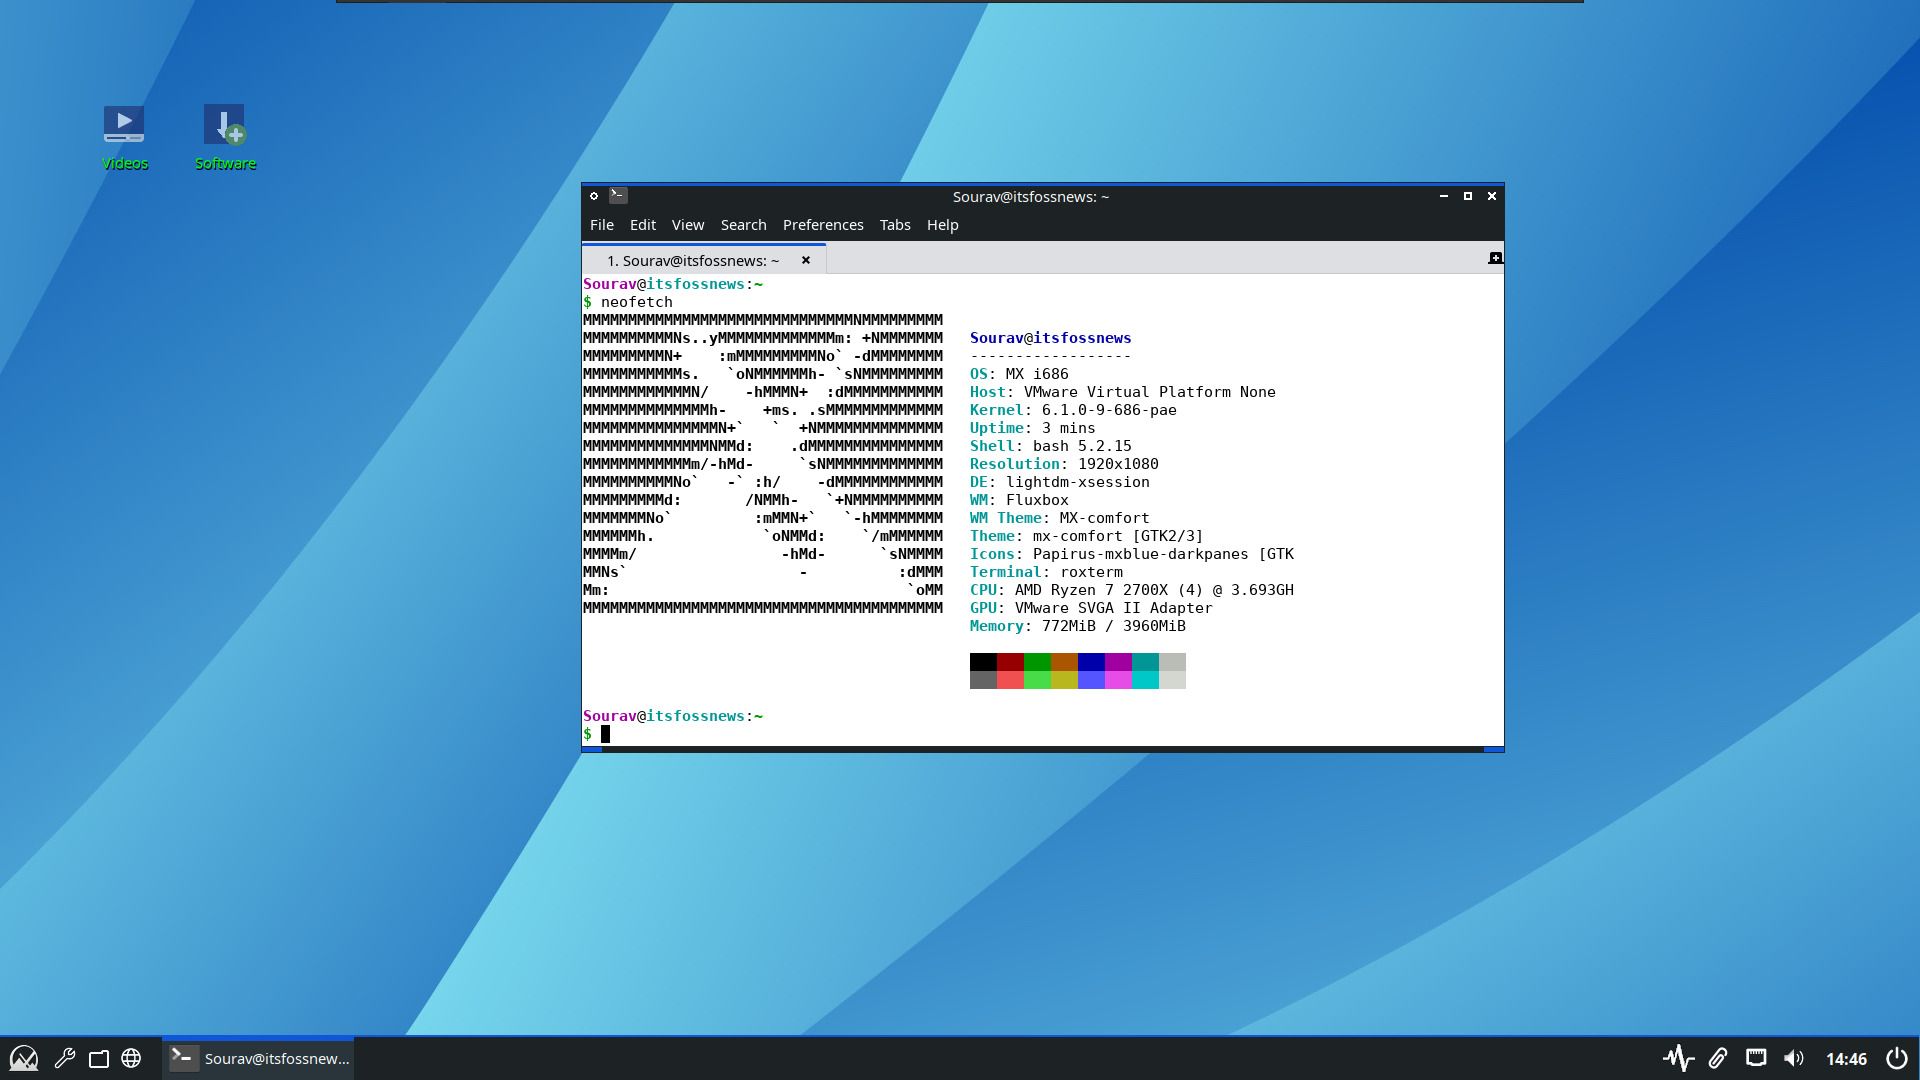Click the power button tray icon
Viewport: 1920px width, 1080px height.
tap(1897, 1058)
